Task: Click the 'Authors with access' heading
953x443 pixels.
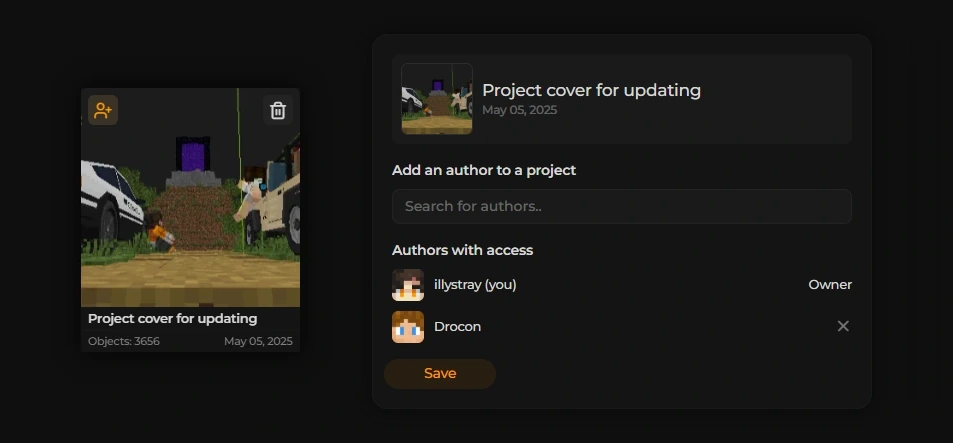Action: [x=463, y=250]
